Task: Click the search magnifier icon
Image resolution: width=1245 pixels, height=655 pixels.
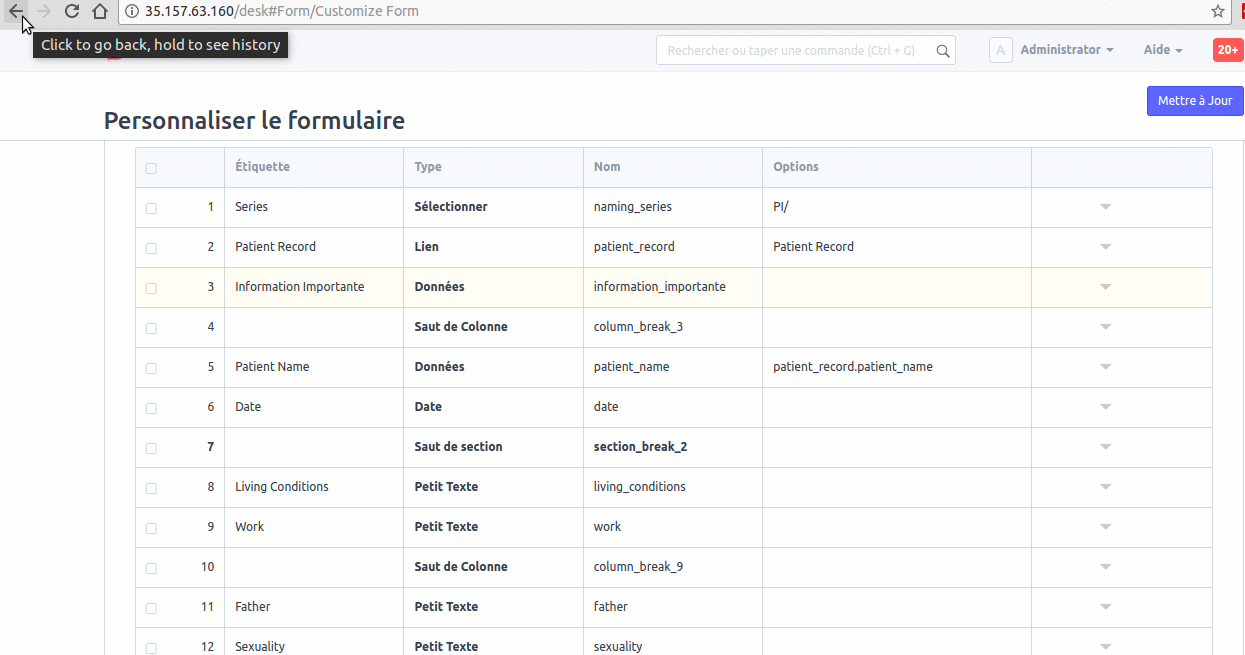Action: 942,51
